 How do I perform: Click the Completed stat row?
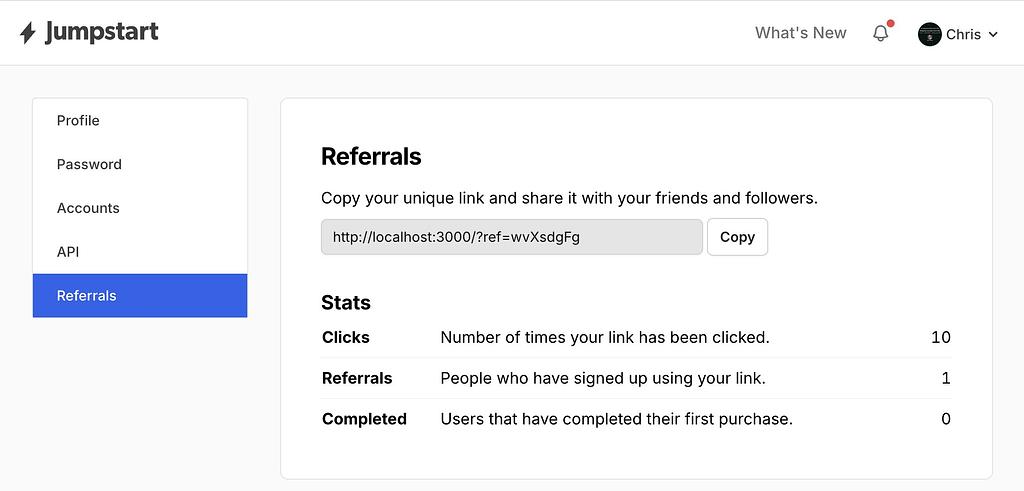(636, 419)
